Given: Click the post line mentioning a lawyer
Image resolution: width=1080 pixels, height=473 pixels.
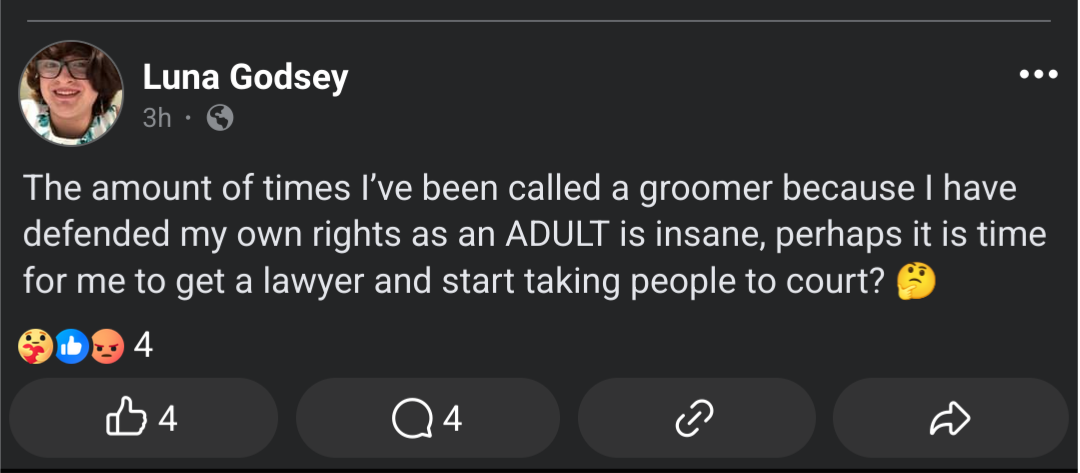Looking at the screenshot, I should click(479, 282).
